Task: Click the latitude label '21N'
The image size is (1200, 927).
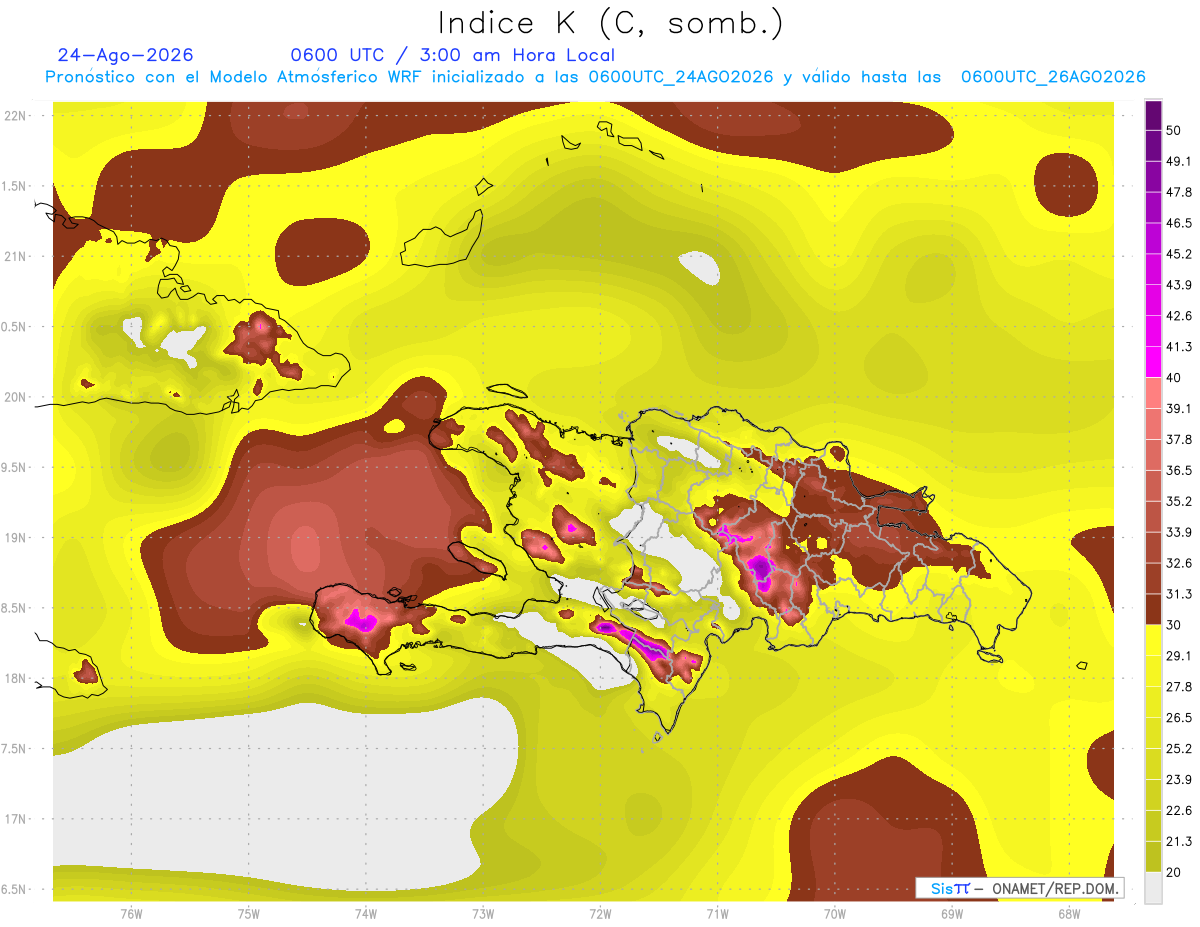Action: click(16, 256)
